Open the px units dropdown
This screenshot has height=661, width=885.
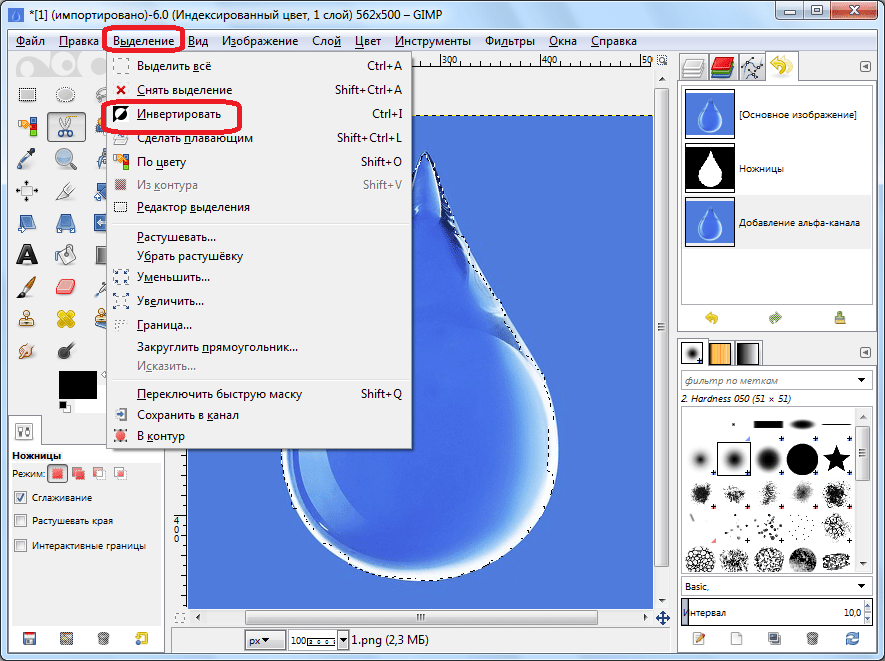pyautogui.click(x=262, y=639)
